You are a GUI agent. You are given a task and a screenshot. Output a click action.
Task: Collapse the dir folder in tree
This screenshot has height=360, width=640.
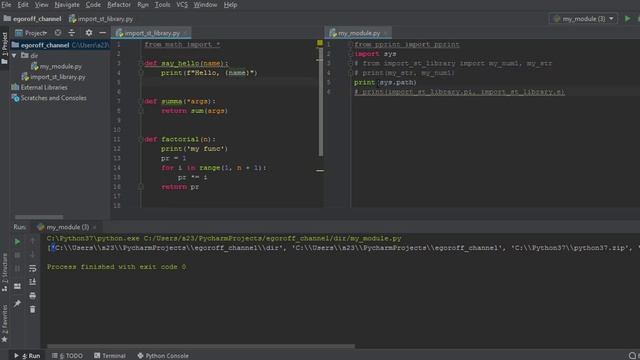(x=15, y=56)
